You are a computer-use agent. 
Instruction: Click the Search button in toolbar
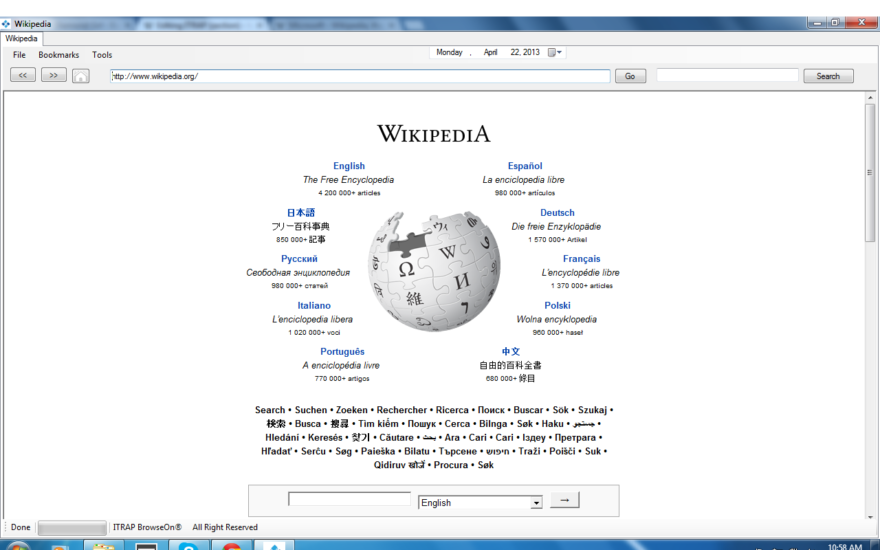pos(828,76)
